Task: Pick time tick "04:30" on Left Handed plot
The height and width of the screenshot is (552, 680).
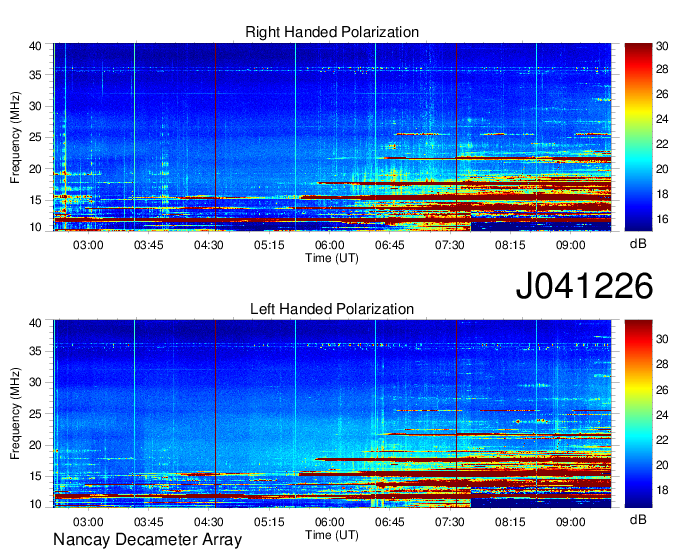Action: coord(209,522)
